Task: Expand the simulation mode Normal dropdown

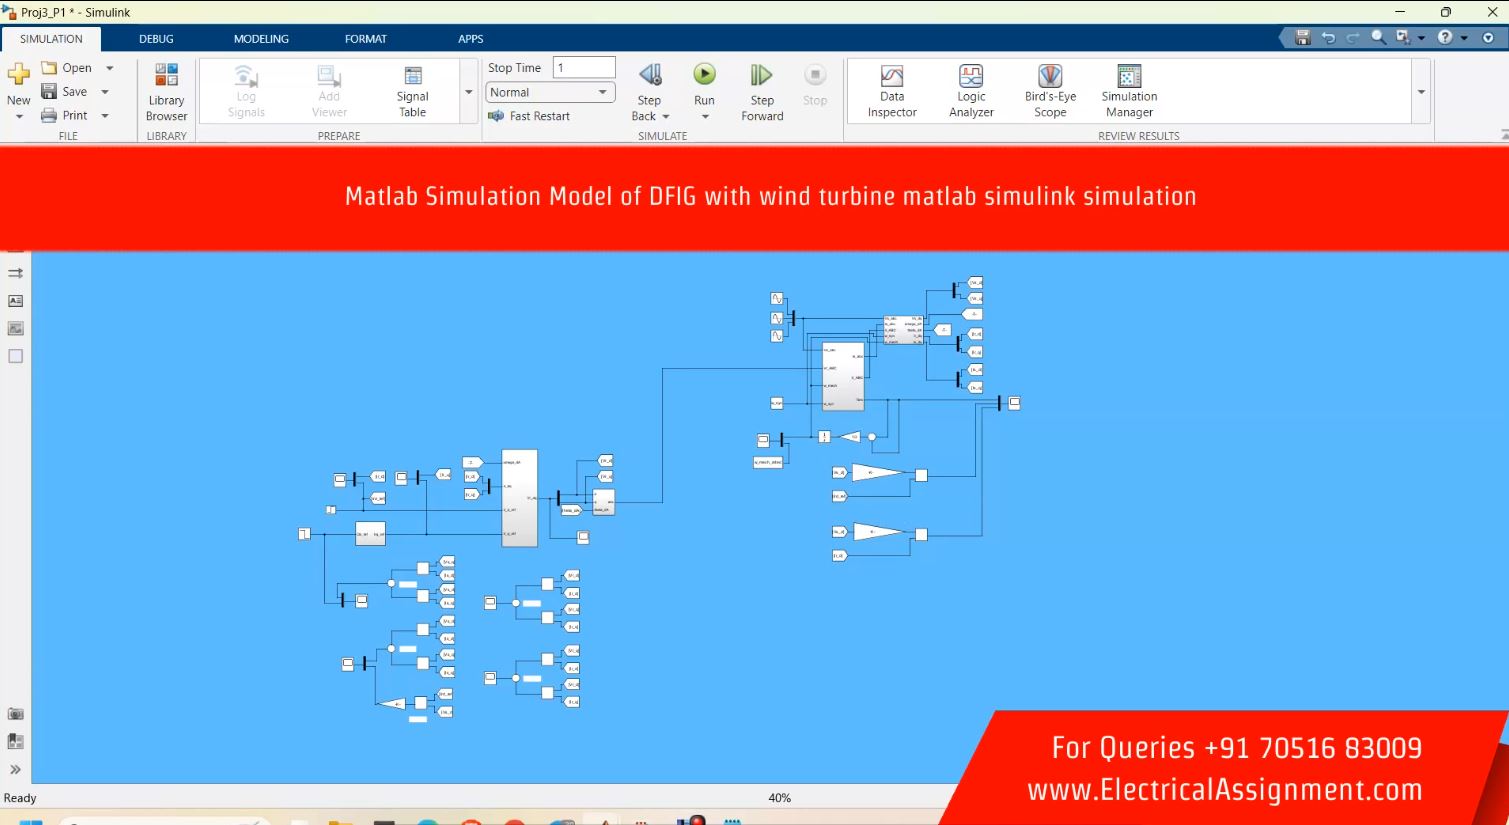Action: coord(603,92)
